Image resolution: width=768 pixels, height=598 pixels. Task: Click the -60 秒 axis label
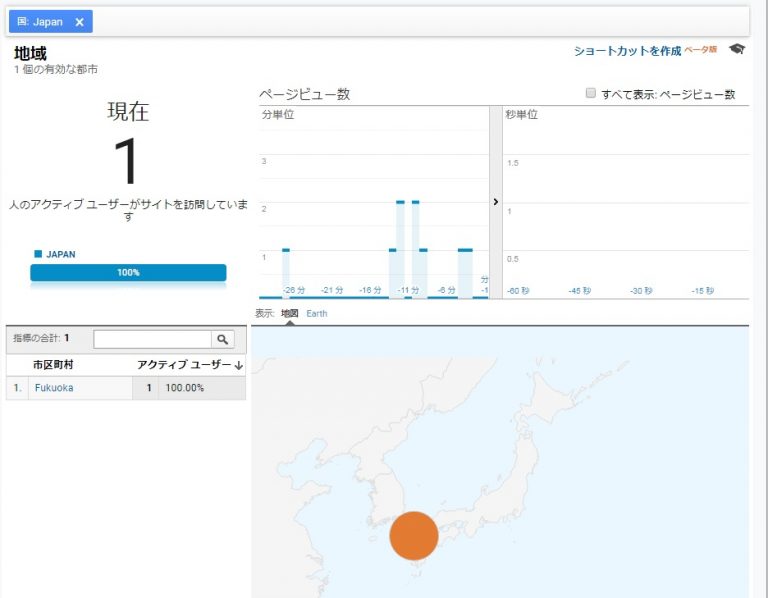[x=518, y=291]
